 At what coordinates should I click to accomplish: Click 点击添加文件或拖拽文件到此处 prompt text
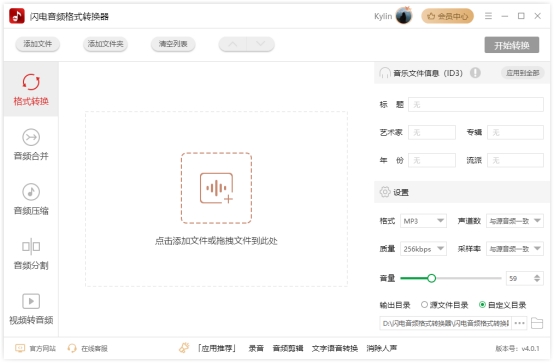pos(216,241)
